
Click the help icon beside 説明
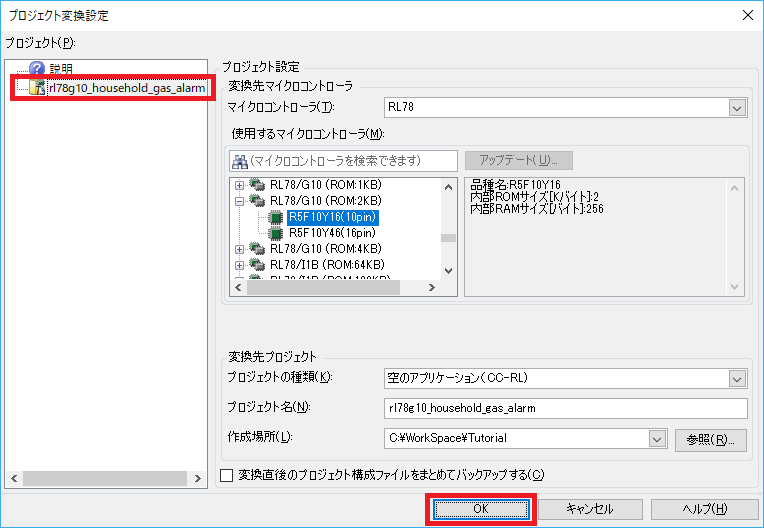pyautogui.click(x=37, y=68)
